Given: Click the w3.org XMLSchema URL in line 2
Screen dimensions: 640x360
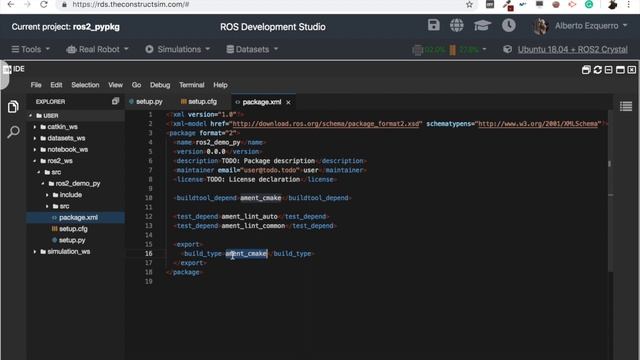Looking at the screenshot, I should coord(538,124).
